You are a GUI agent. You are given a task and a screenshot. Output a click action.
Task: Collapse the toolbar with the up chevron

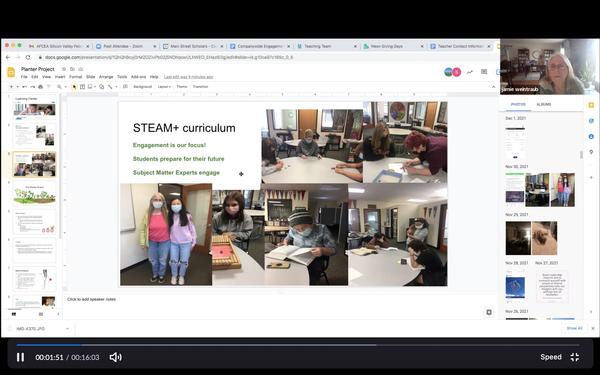(x=493, y=87)
